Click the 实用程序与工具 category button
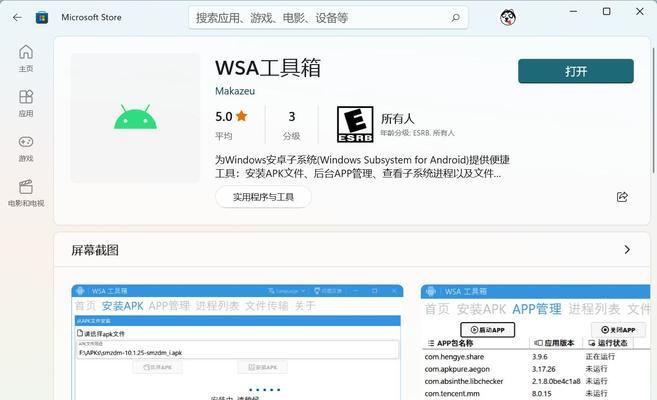The image size is (657, 400). pos(263,197)
